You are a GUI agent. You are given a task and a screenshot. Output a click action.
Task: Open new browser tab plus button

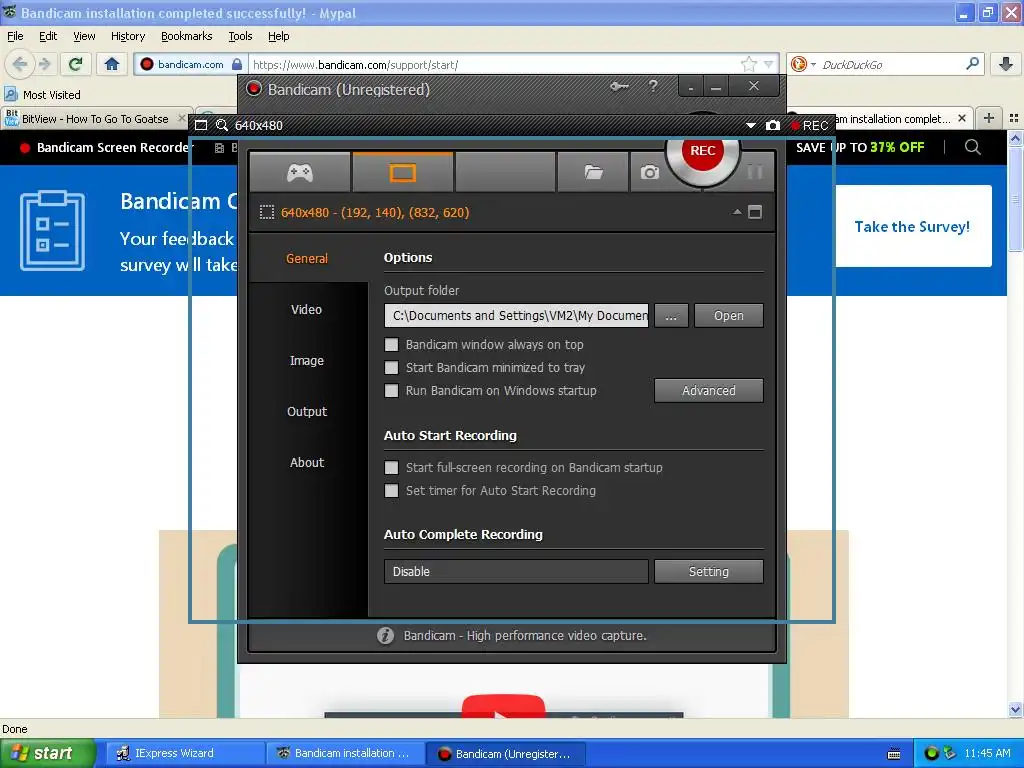click(x=989, y=118)
